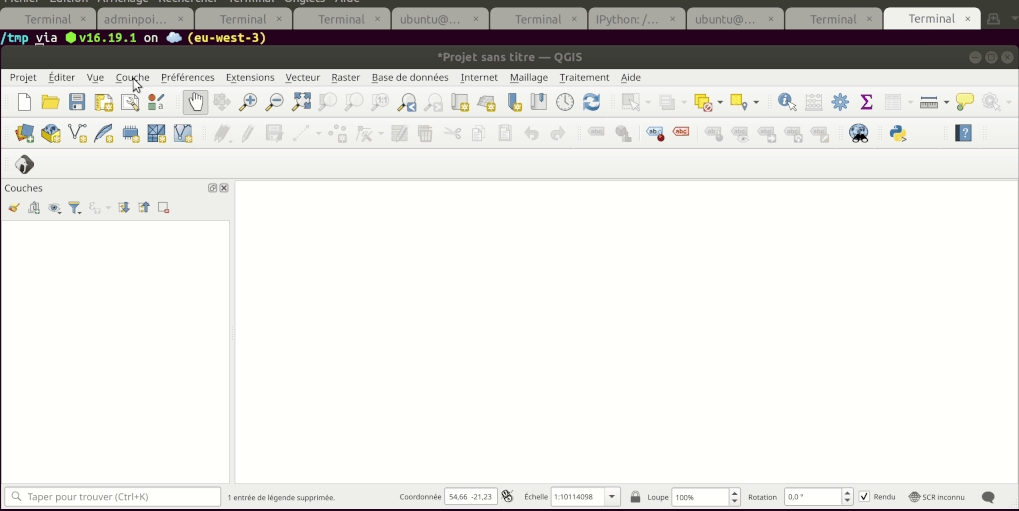This screenshot has width=1019, height=511.
Task: Zoom to the previous extent
Action: [x=407, y=102]
